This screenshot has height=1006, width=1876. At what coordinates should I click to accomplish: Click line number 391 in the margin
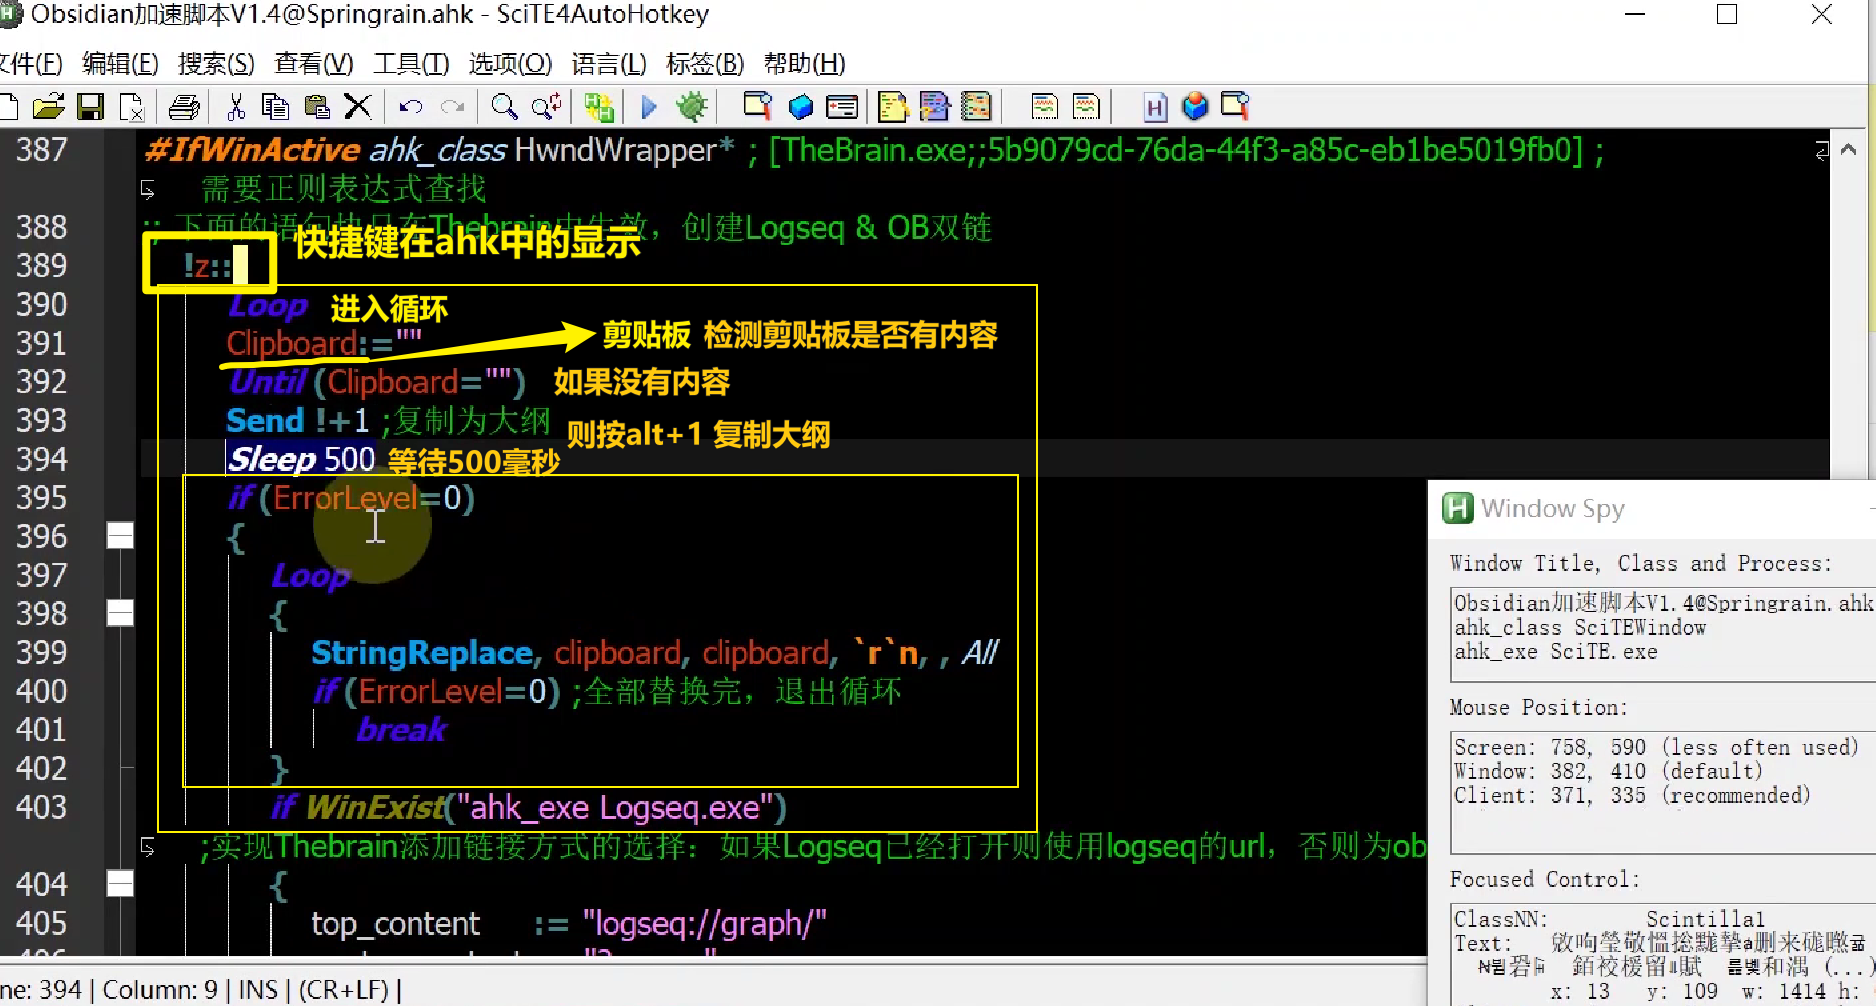(41, 343)
